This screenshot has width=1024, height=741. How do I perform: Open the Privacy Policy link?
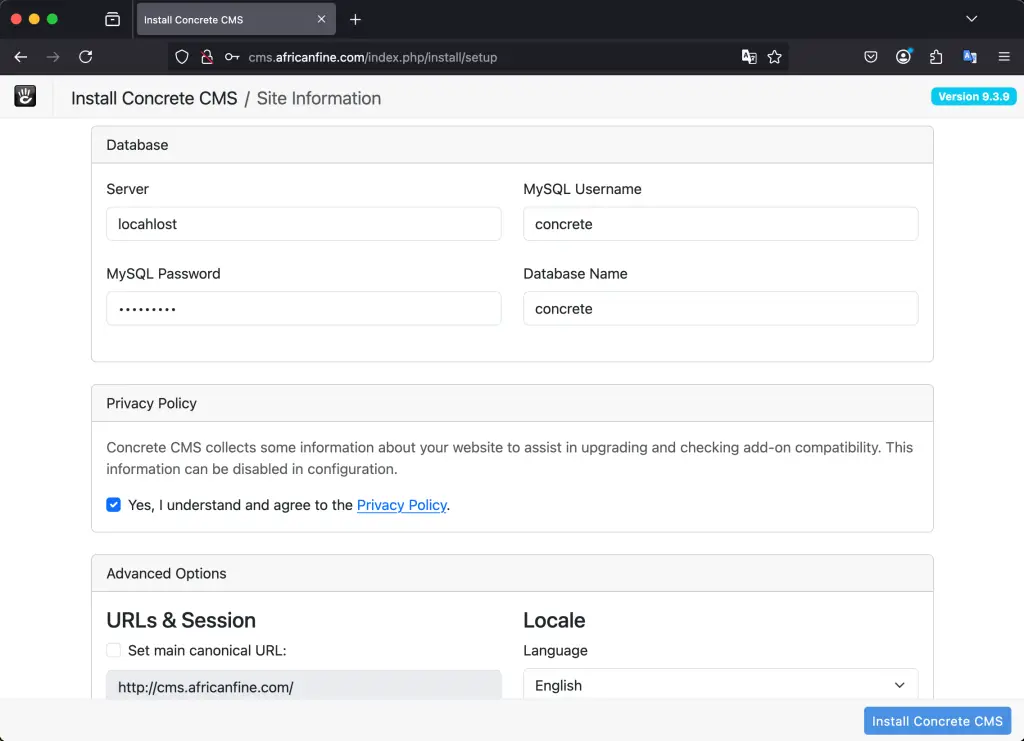point(401,505)
